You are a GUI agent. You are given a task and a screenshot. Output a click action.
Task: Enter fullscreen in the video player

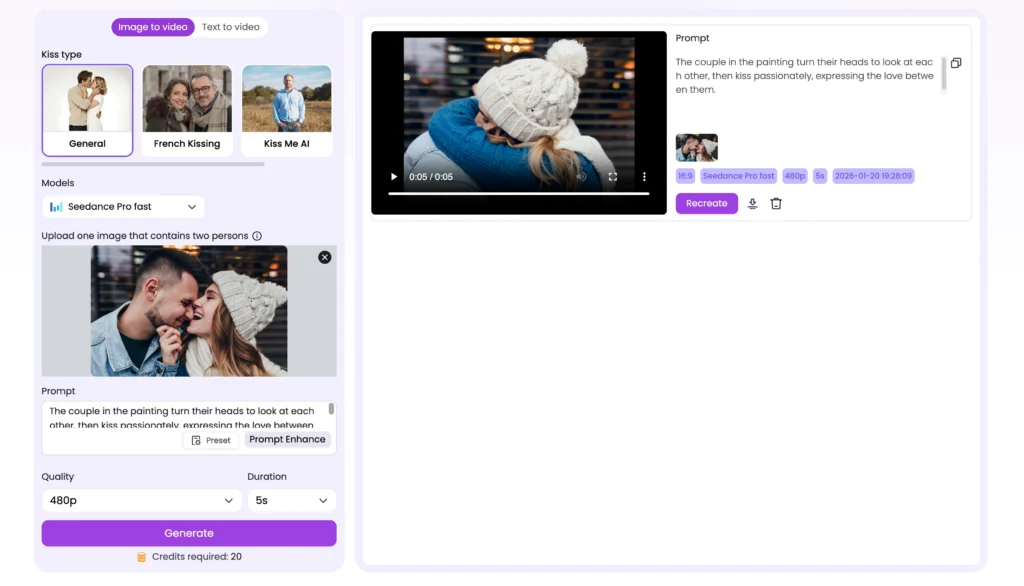(x=613, y=176)
